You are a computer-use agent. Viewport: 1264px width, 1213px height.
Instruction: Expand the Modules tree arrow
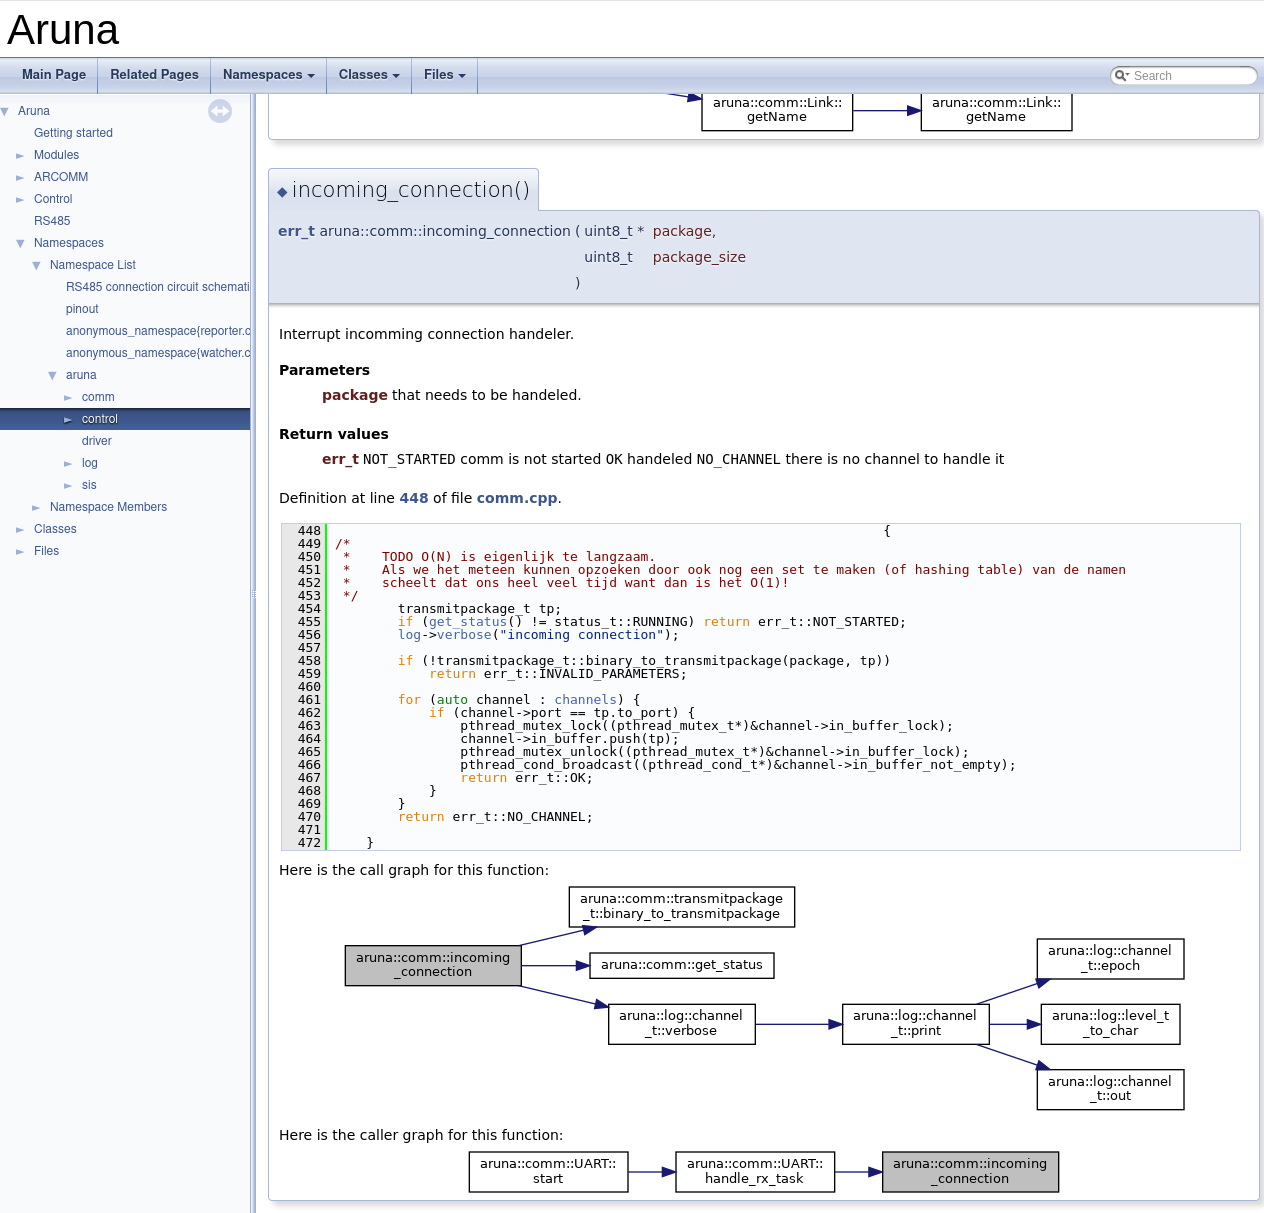click(20, 156)
